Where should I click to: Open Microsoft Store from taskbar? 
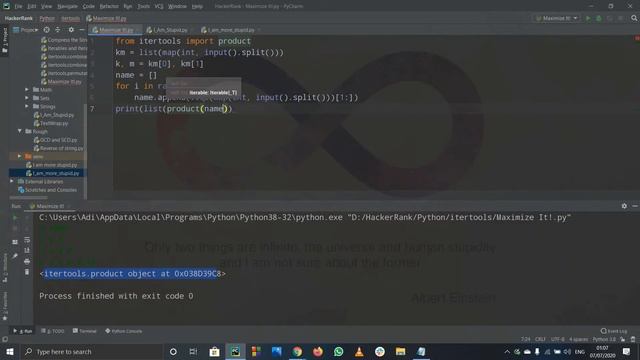[214, 351]
